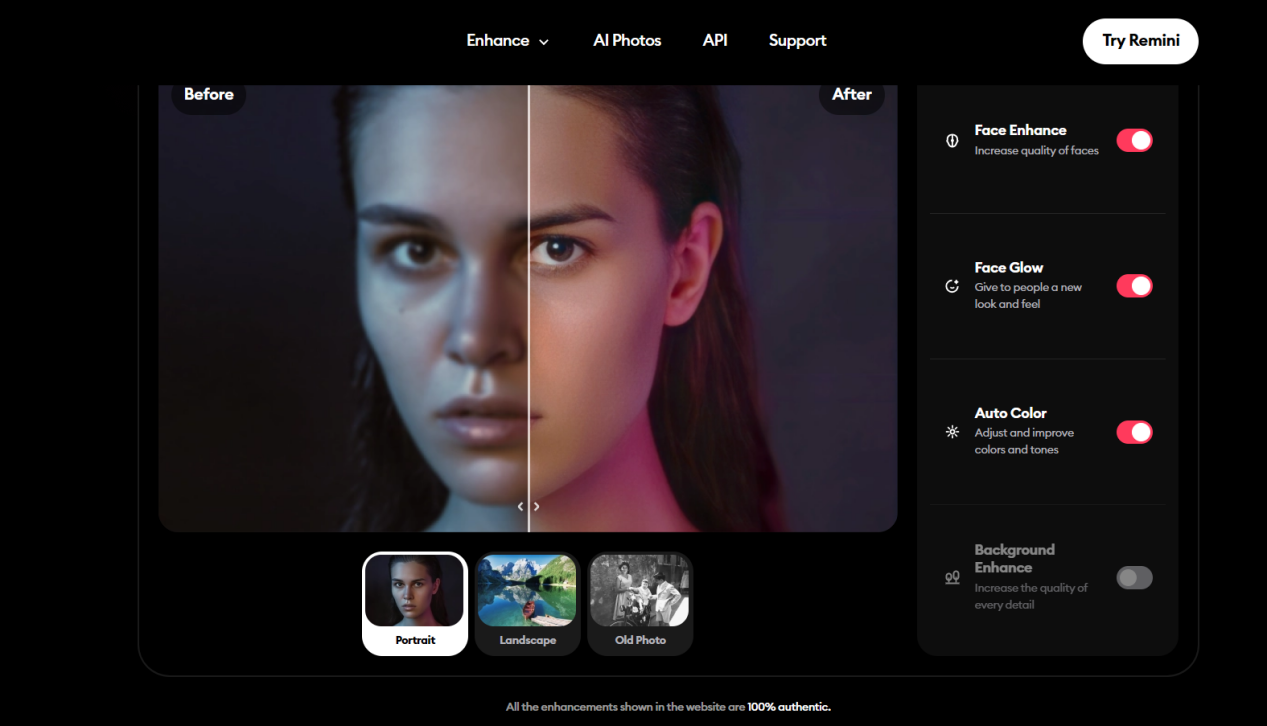Go to the API page

point(715,41)
